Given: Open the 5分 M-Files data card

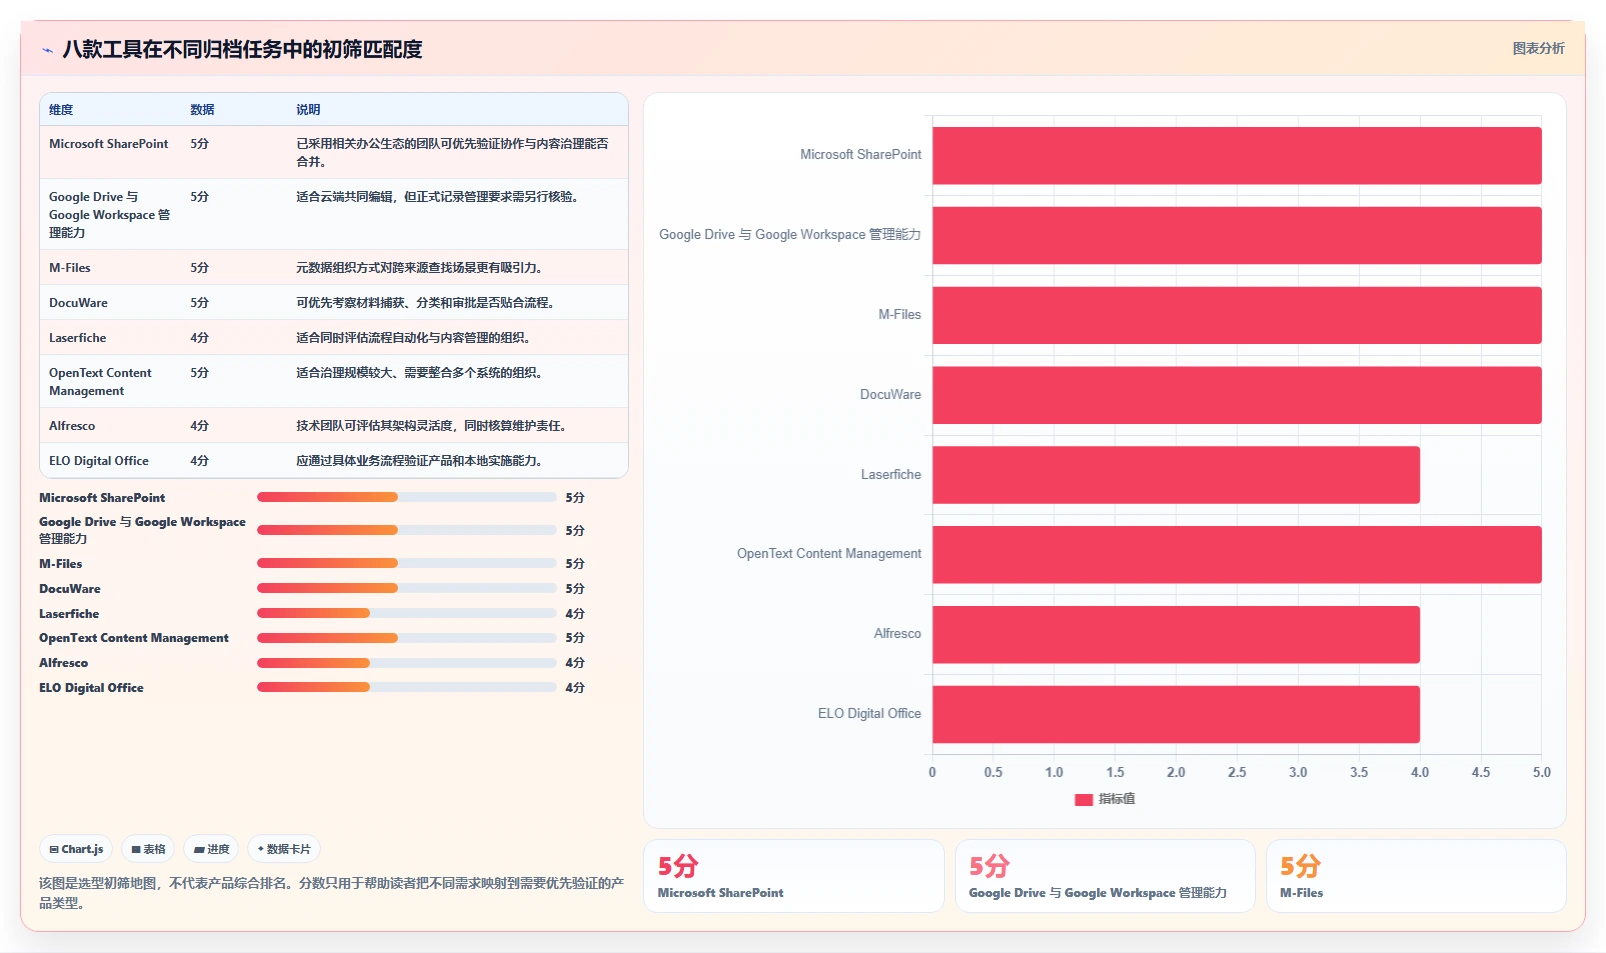Looking at the screenshot, I should point(1416,876).
